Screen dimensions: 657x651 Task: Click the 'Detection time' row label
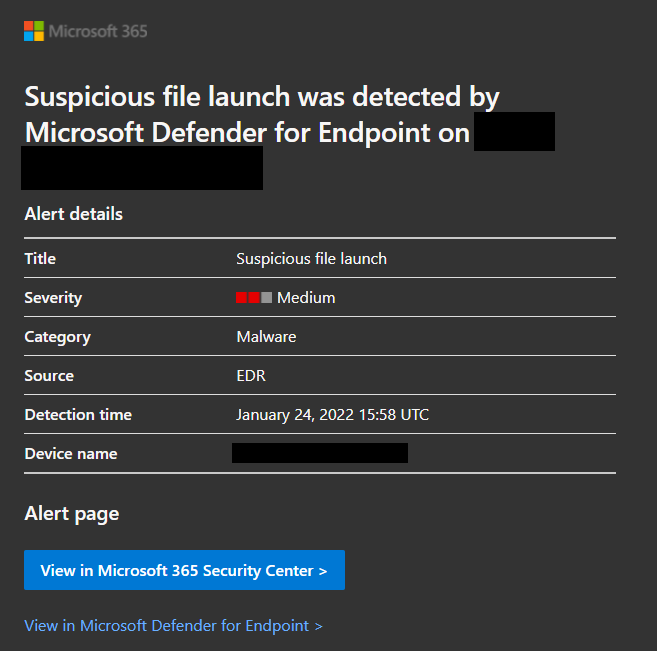click(x=78, y=414)
